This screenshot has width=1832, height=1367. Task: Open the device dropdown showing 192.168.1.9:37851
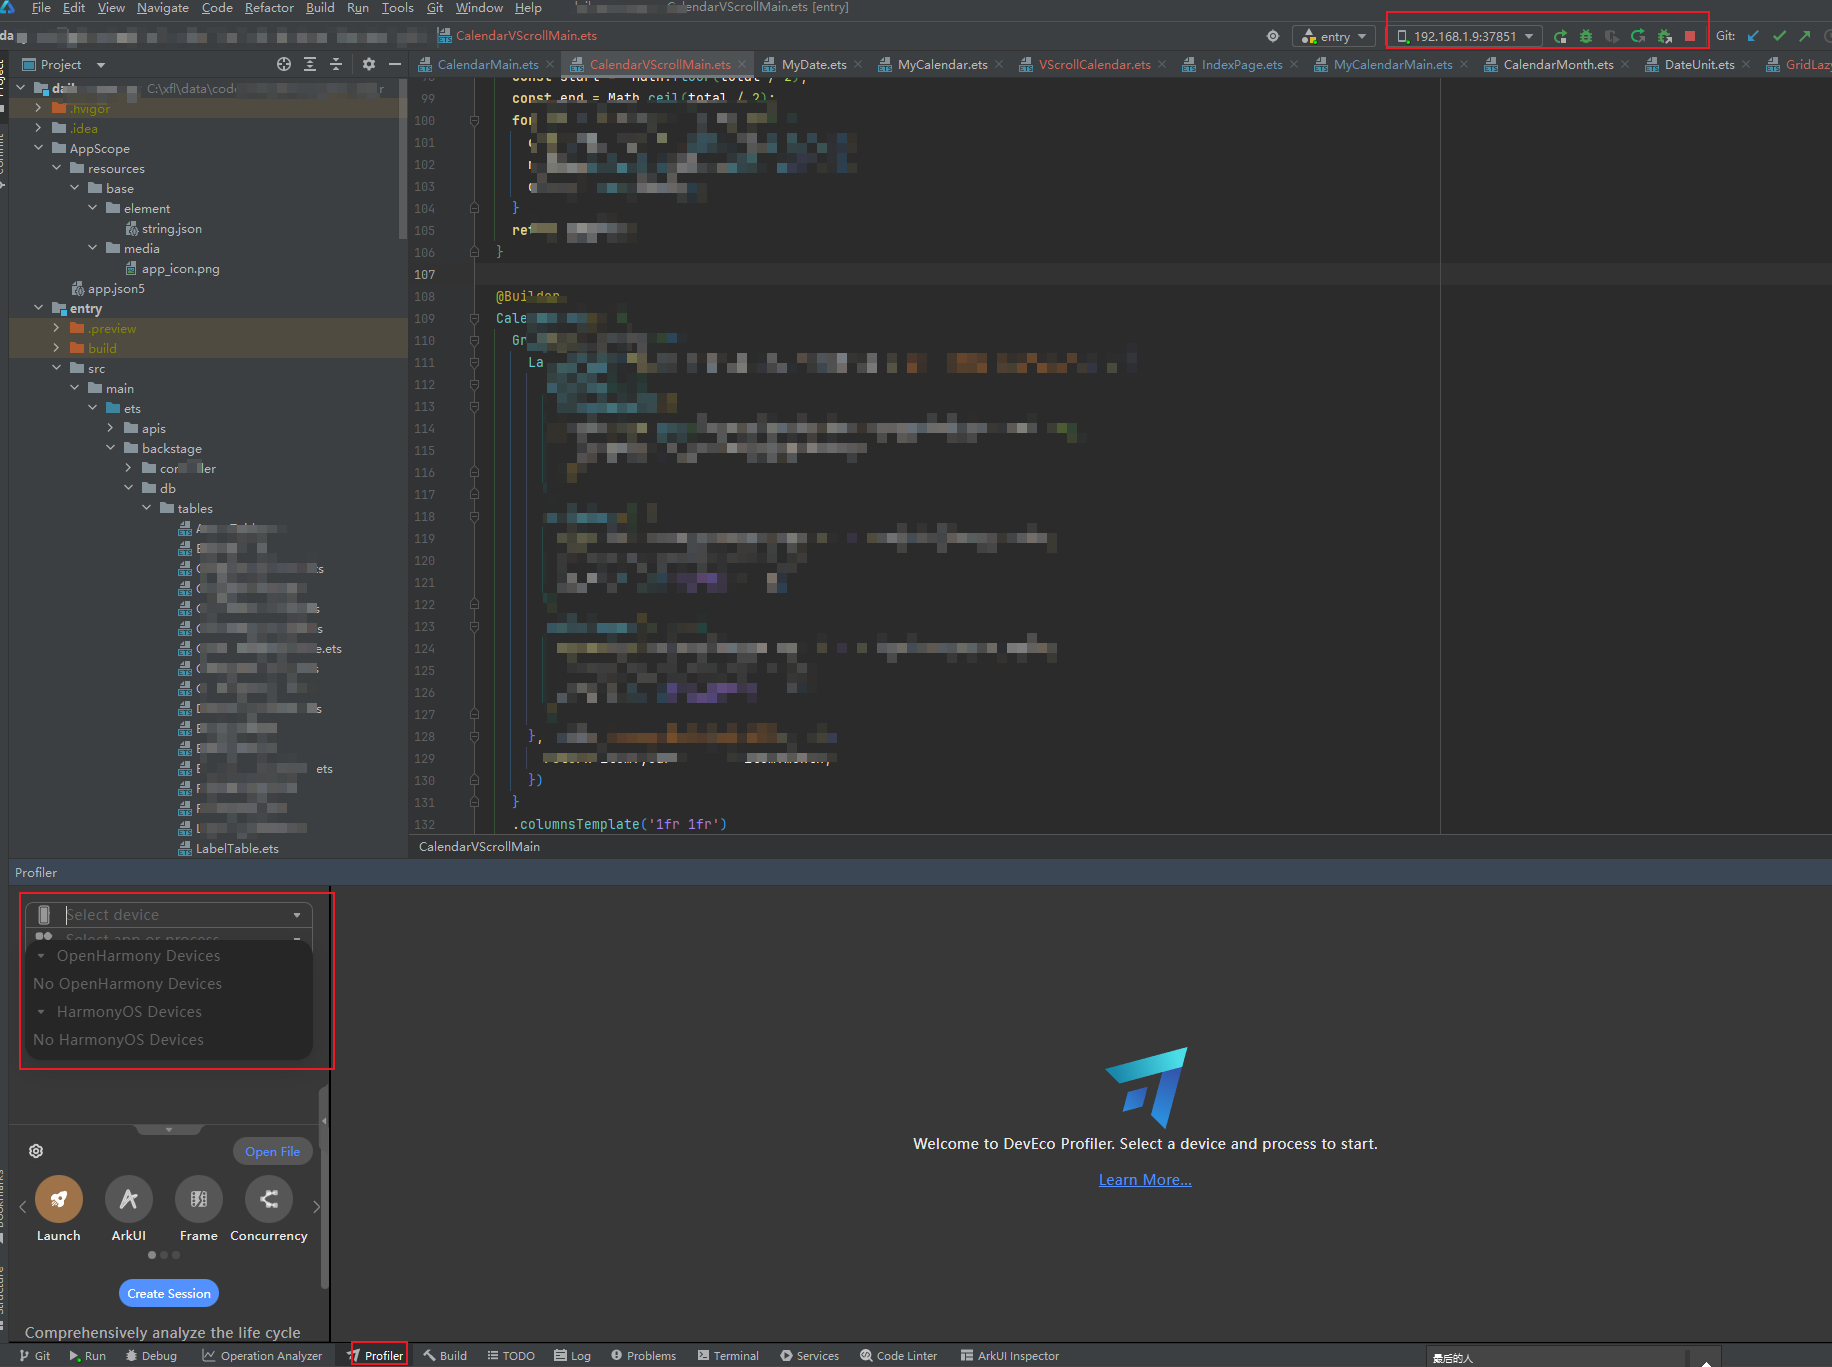[x=1464, y=36]
